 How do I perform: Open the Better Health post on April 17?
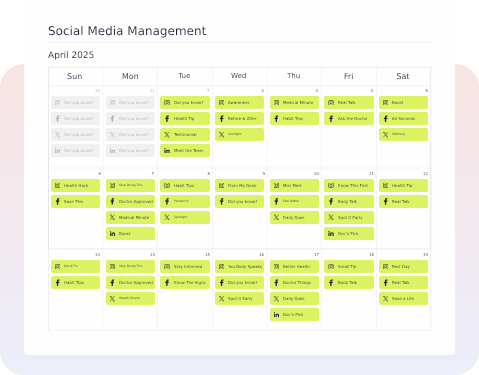(x=294, y=267)
